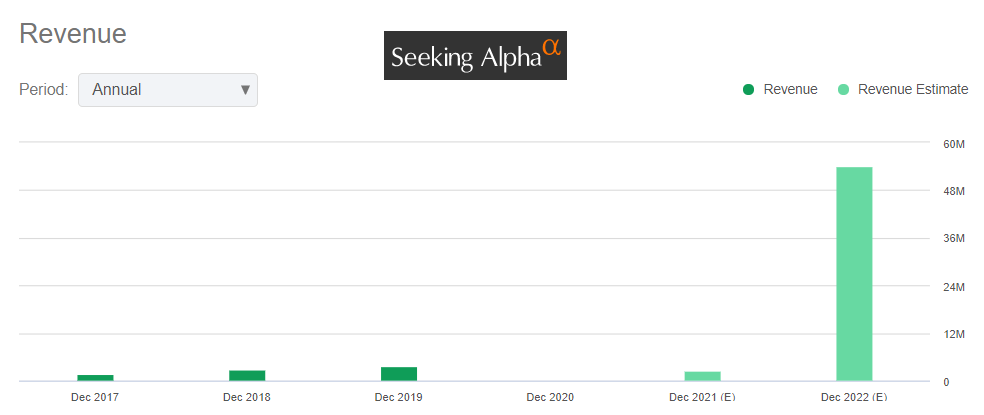This screenshot has height=415, width=984.
Task: Toggle the Revenue legend dot
Action: click(748, 90)
